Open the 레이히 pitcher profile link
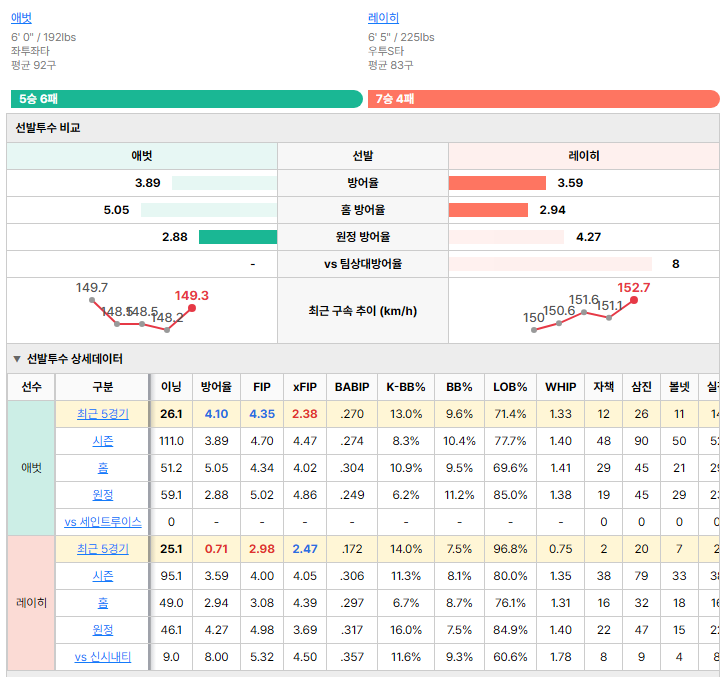 tap(383, 18)
